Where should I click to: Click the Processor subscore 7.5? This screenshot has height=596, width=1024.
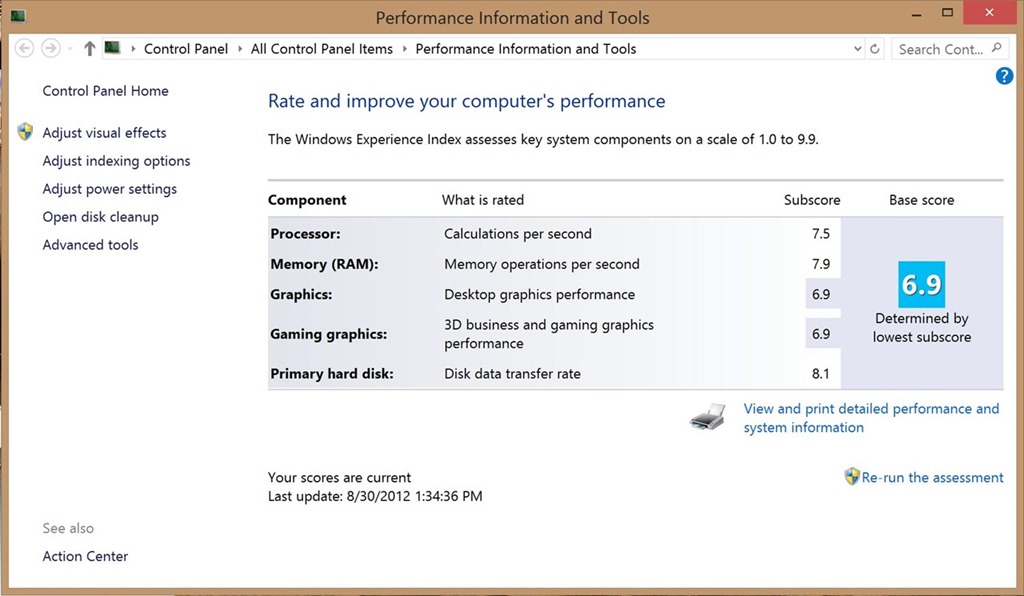821,234
